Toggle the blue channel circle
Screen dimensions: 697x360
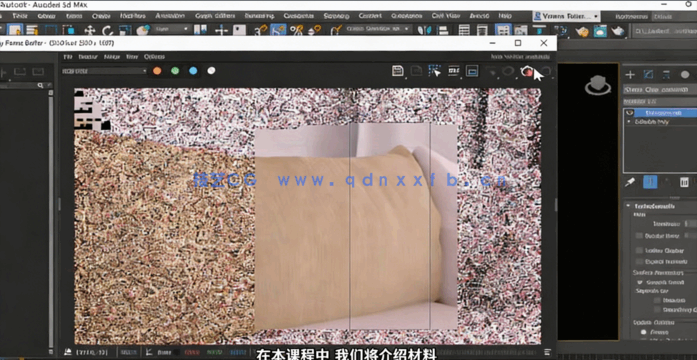pyautogui.click(x=193, y=71)
